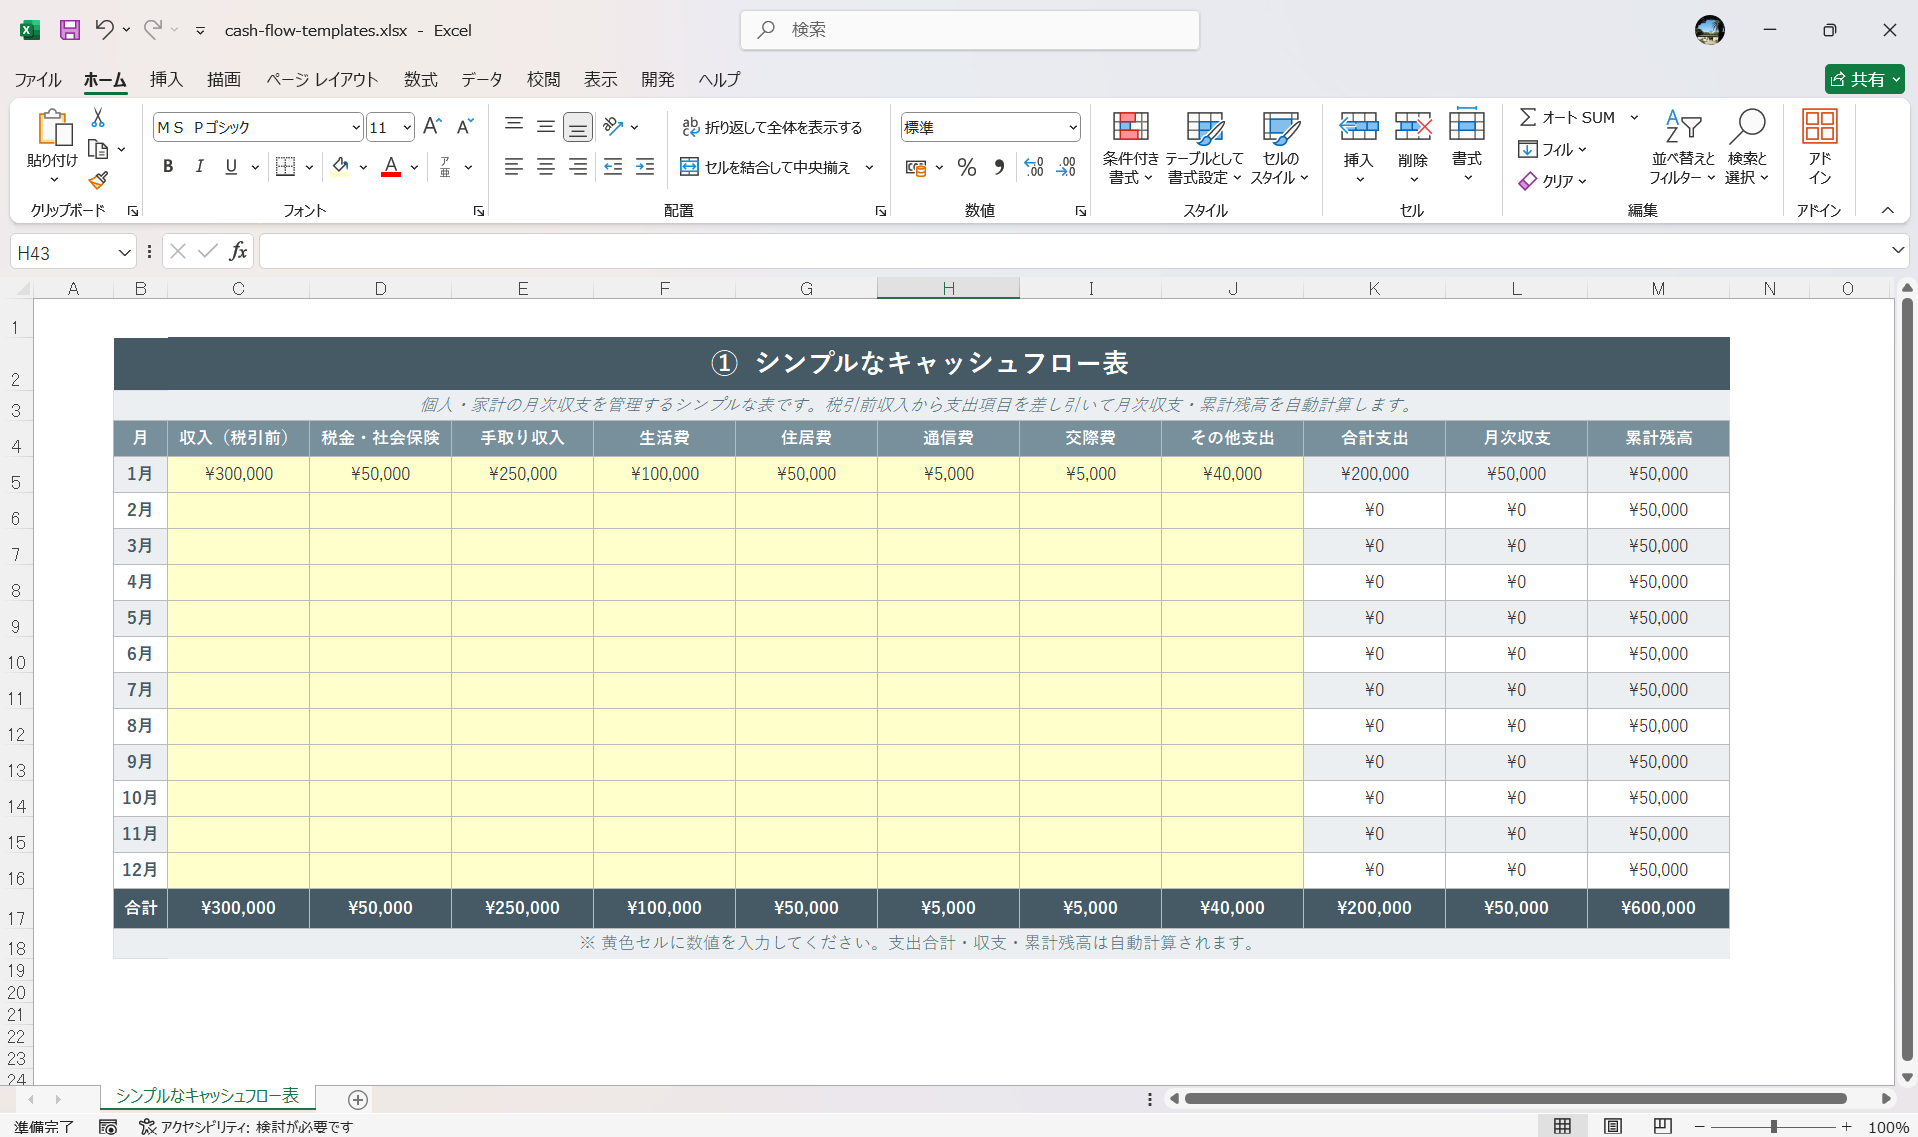Switch to the データ ribbon tab
1918x1137 pixels.
(x=482, y=79)
